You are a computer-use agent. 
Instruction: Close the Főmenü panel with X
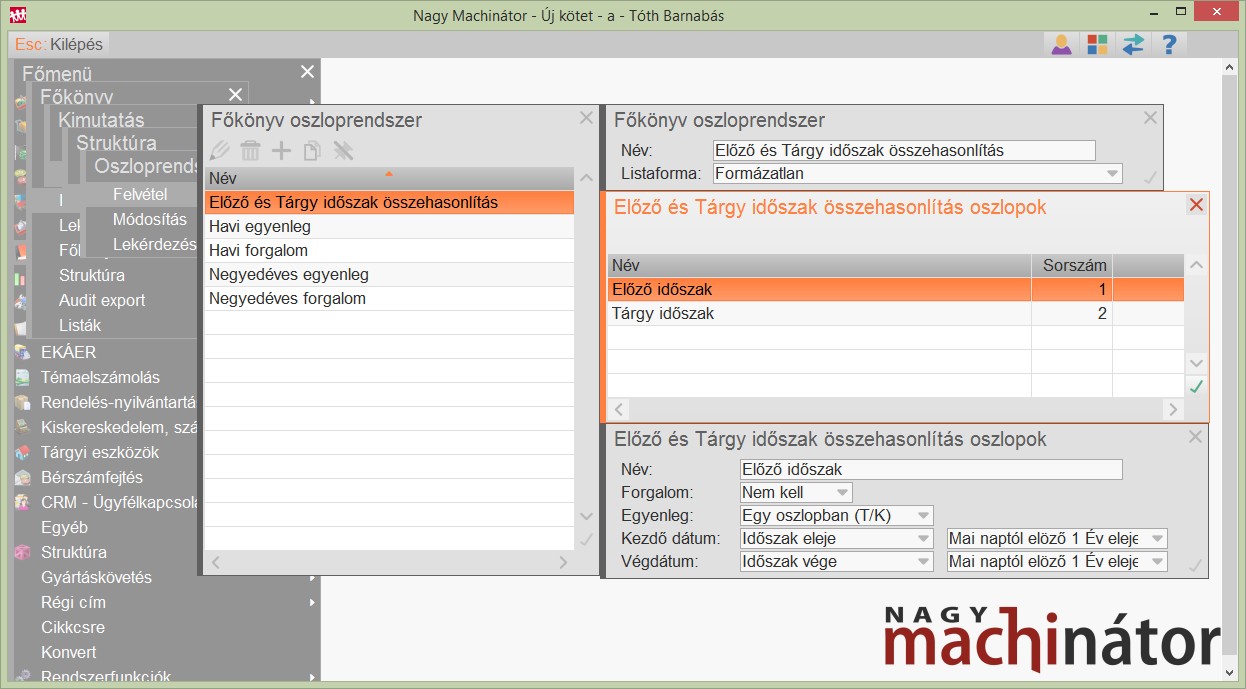(x=307, y=72)
